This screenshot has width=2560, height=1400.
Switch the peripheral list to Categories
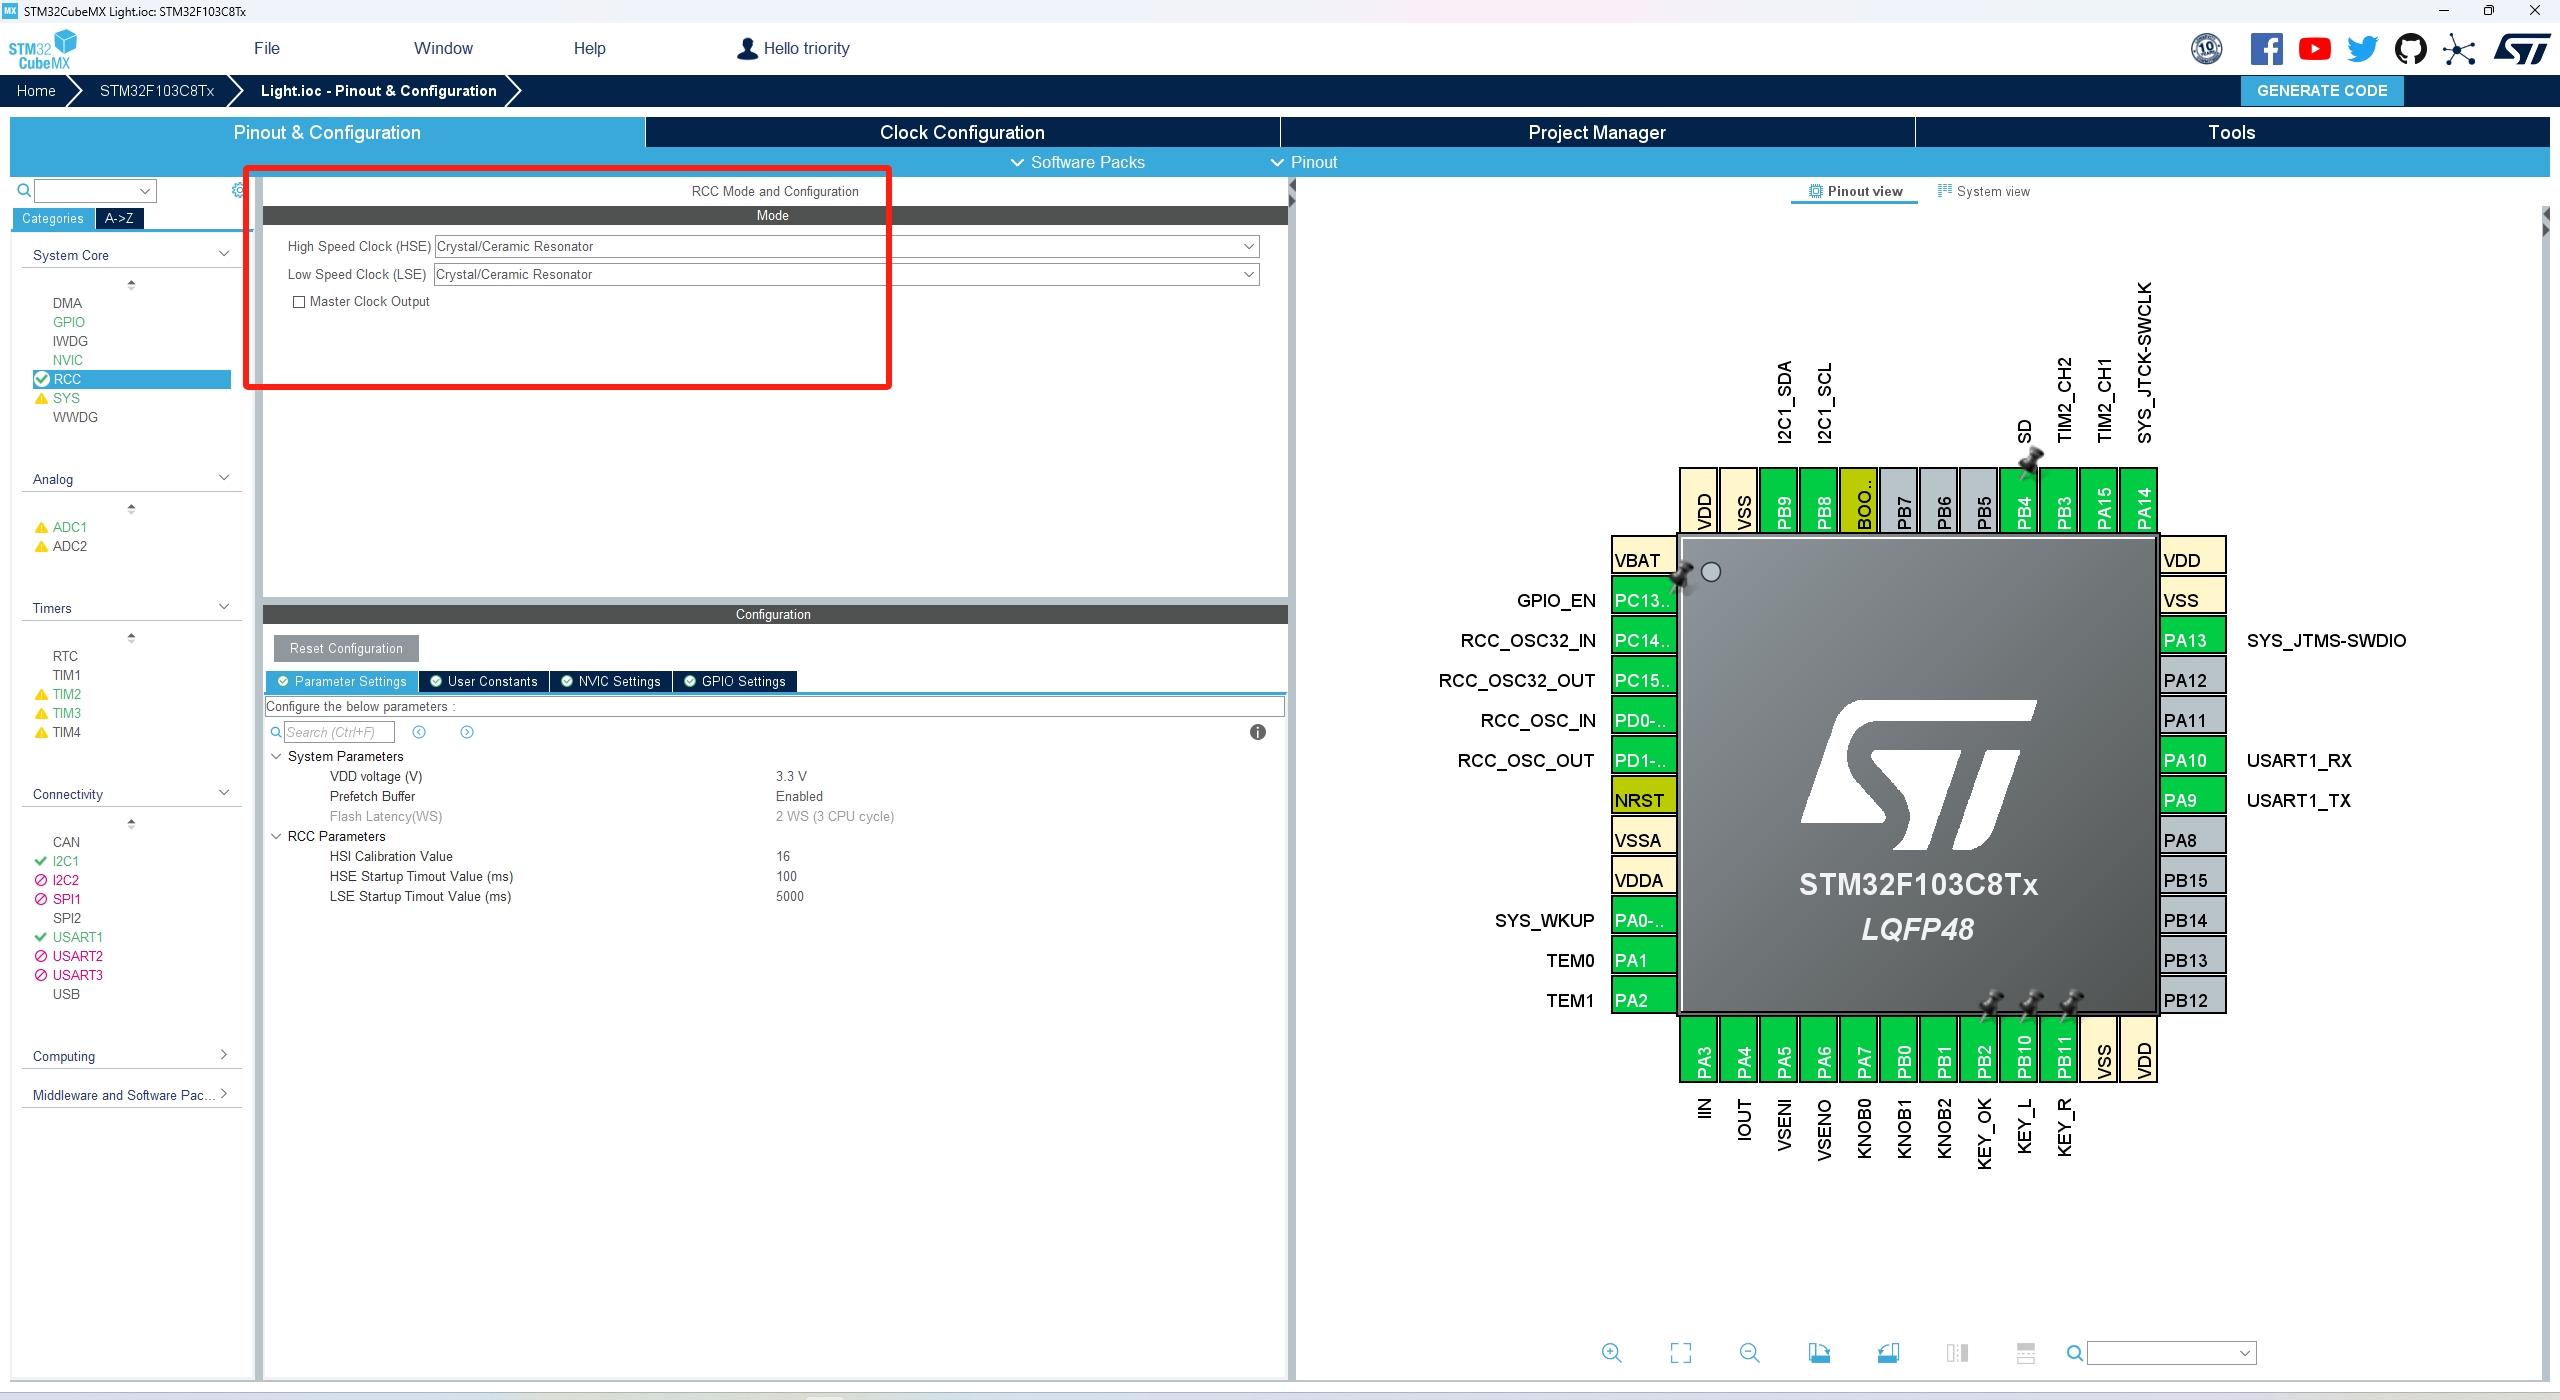pos(53,218)
